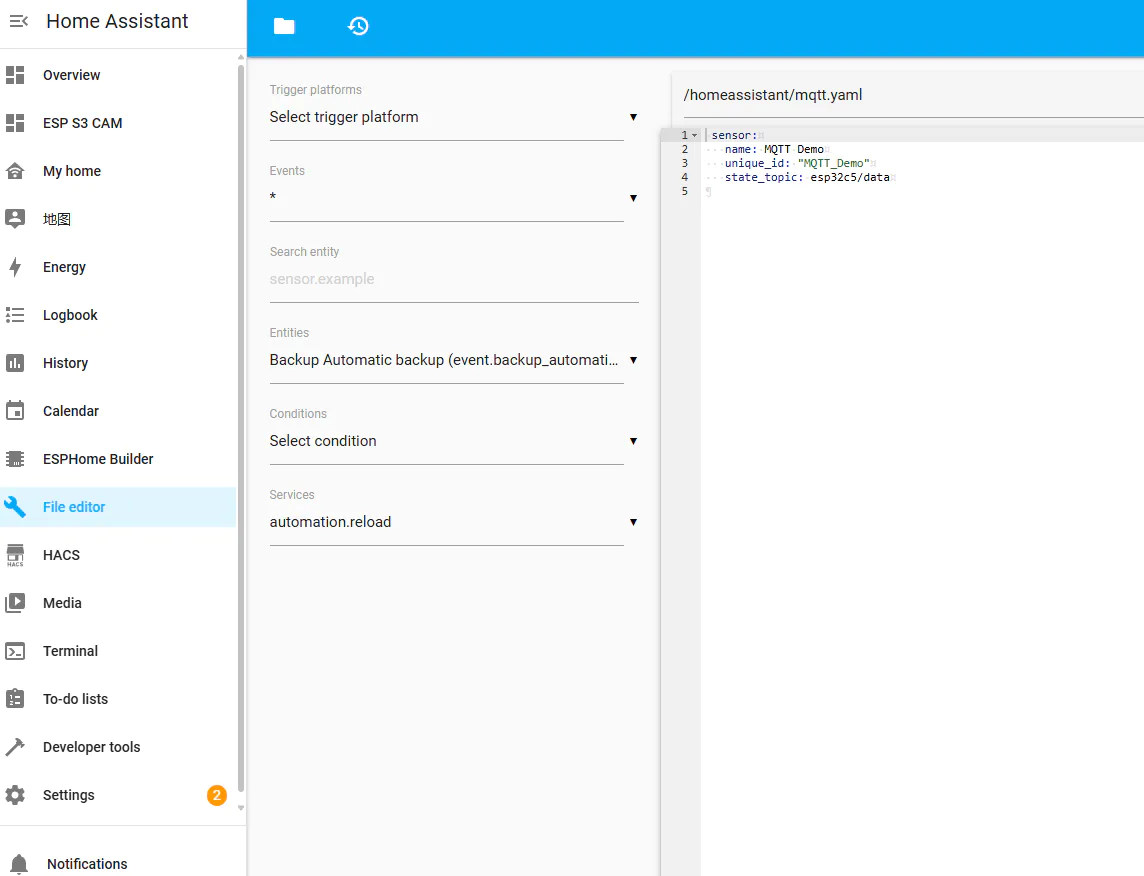Click the Media label in sidebar
Image resolution: width=1144 pixels, height=876 pixels.
[62, 603]
